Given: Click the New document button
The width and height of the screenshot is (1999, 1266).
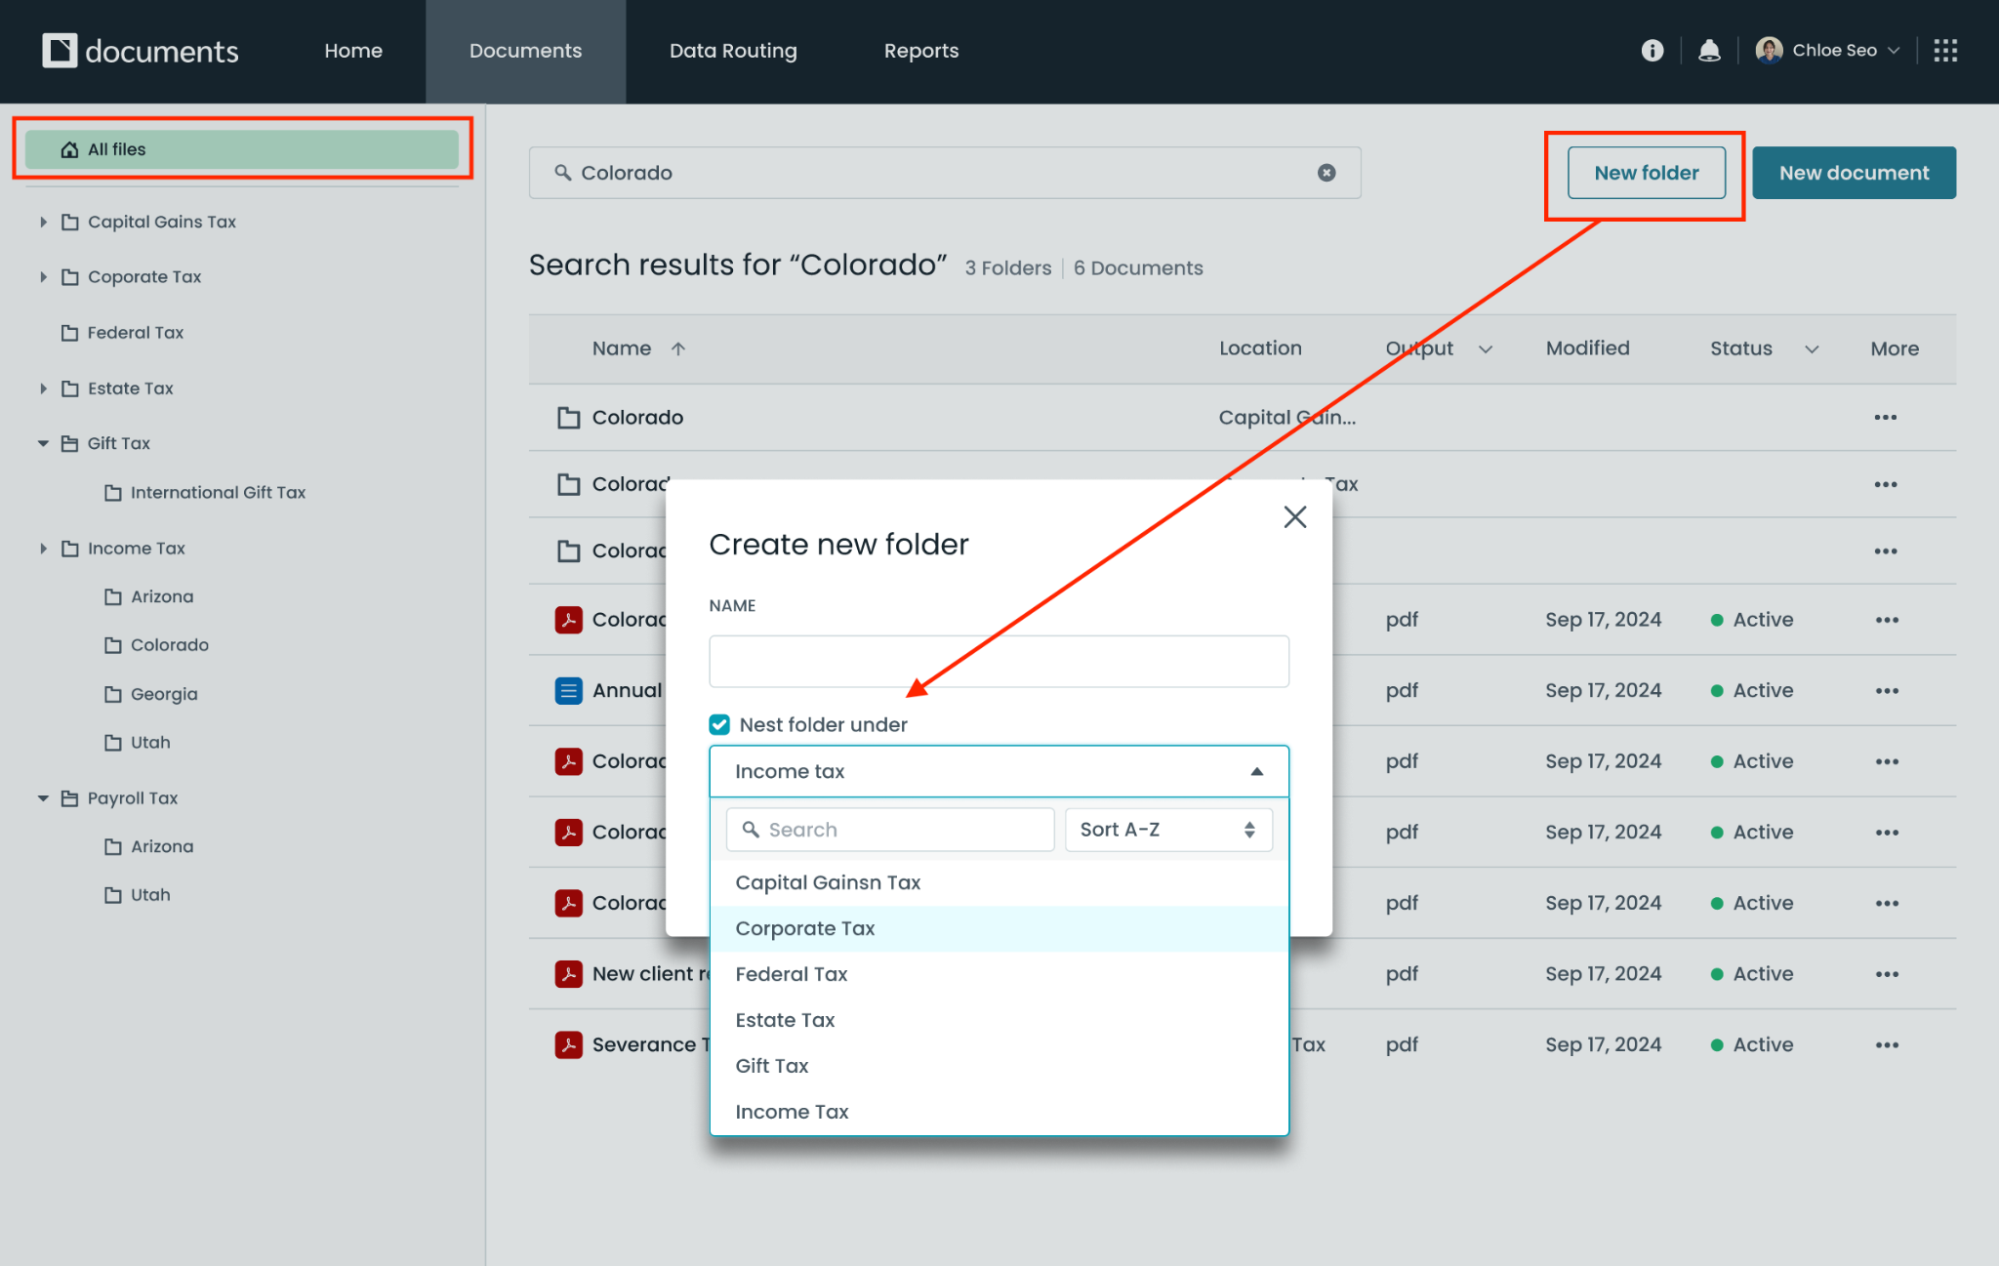Looking at the screenshot, I should 1853,173.
